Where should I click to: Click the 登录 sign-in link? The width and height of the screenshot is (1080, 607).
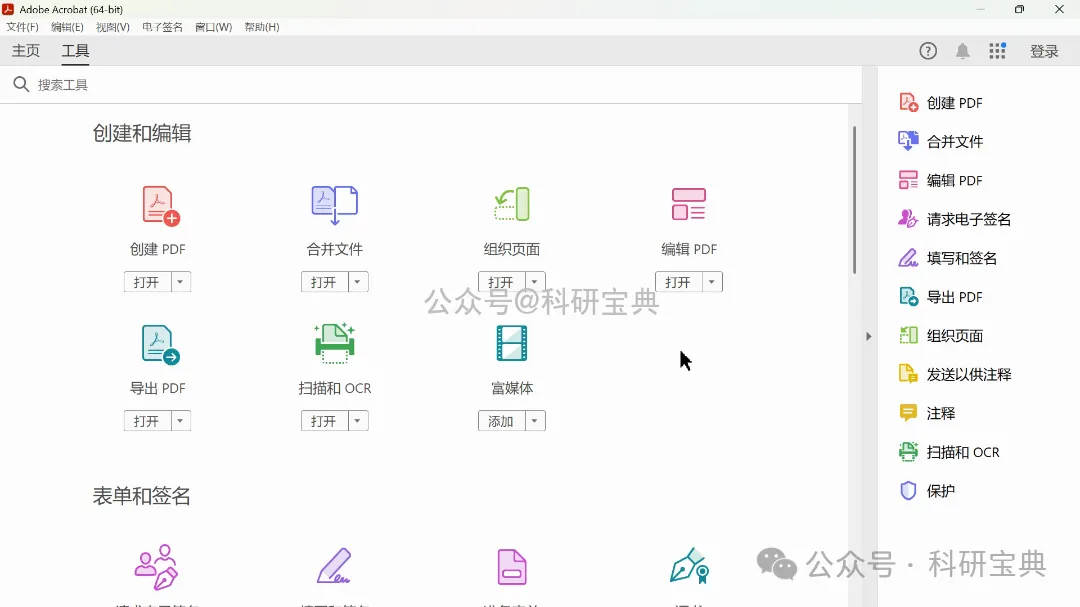(x=1044, y=51)
